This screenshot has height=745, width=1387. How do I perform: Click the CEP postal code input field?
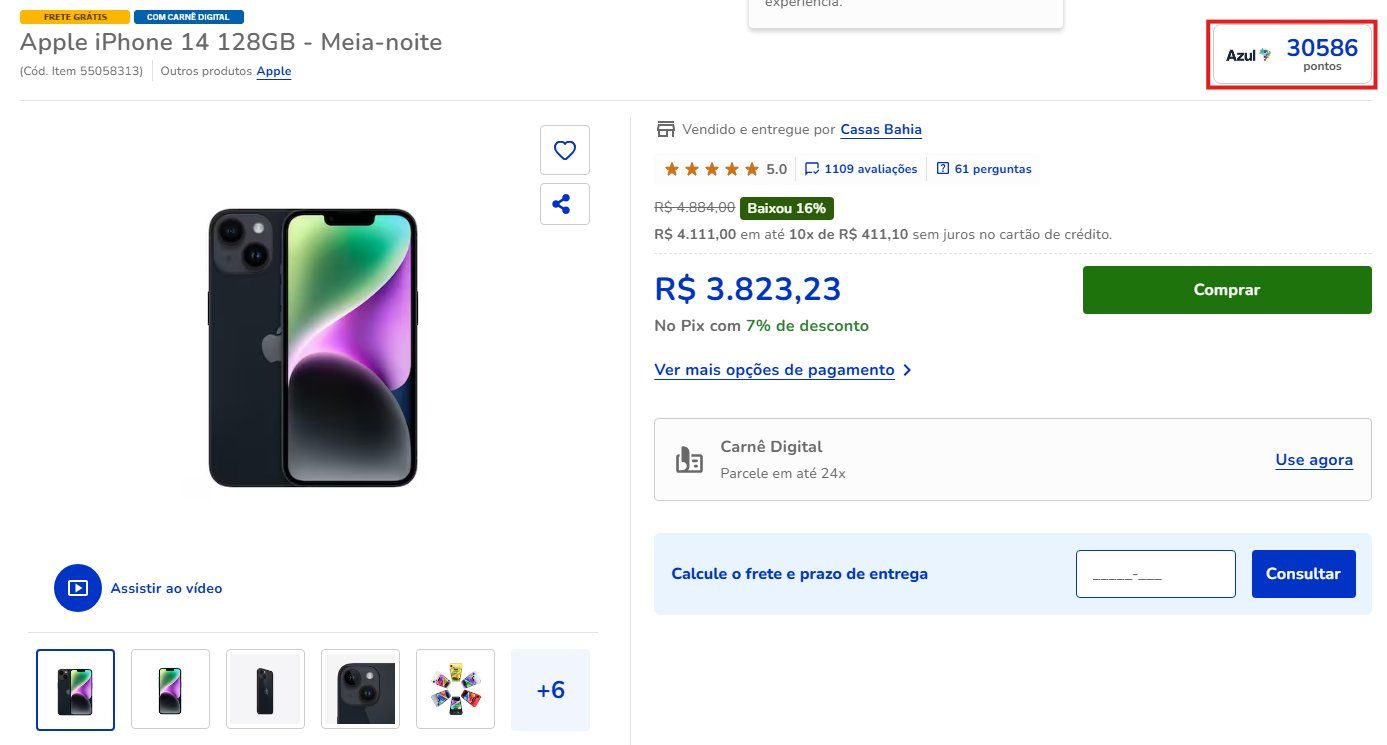(x=1155, y=574)
